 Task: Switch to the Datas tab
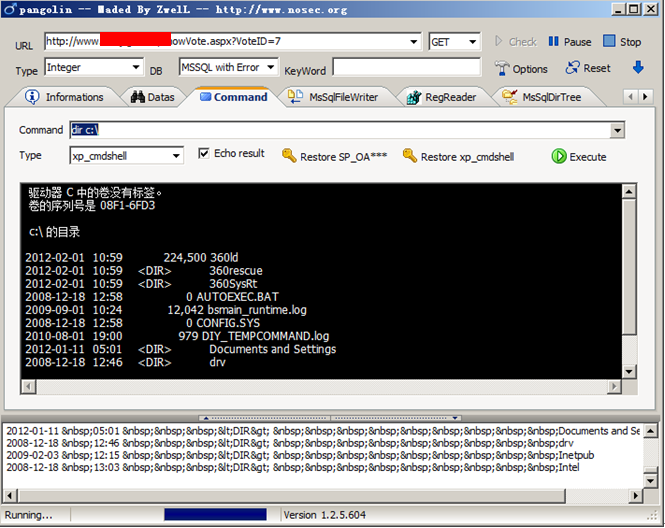(x=153, y=97)
